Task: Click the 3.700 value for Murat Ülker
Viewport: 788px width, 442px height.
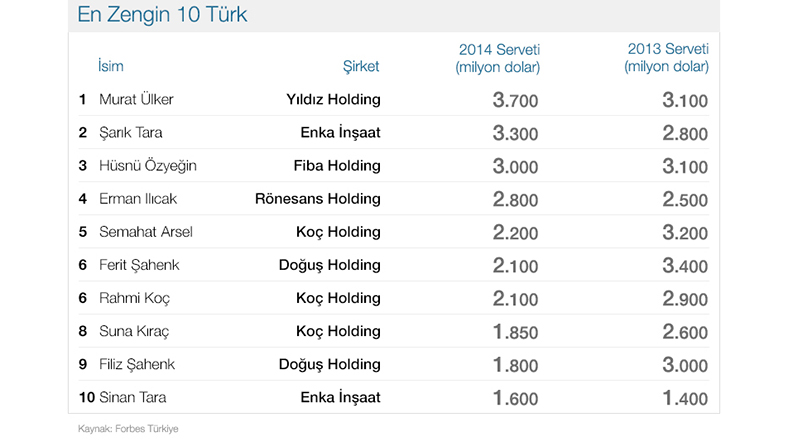Action: [x=515, y=100]
